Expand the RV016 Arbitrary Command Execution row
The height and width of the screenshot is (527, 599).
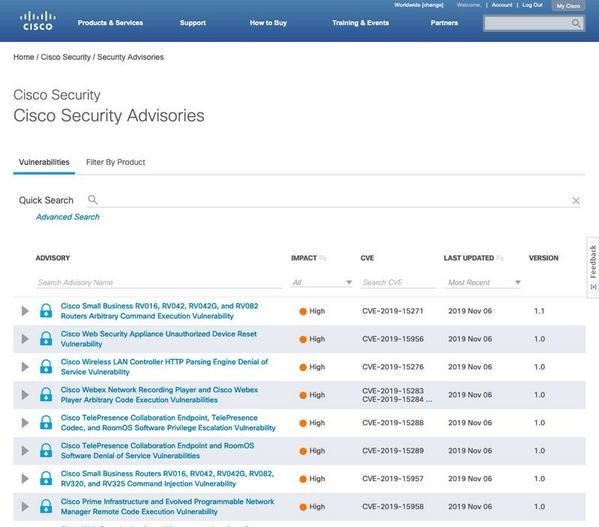point(25,311)
